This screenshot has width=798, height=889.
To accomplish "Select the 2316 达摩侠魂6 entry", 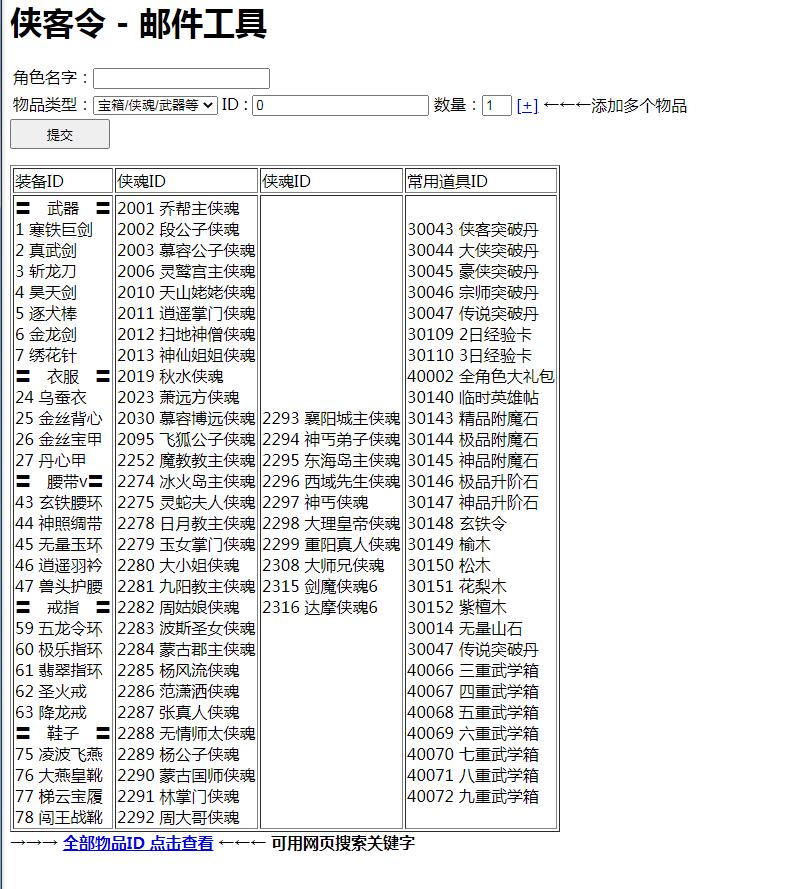I will click(x=320, y=607).
